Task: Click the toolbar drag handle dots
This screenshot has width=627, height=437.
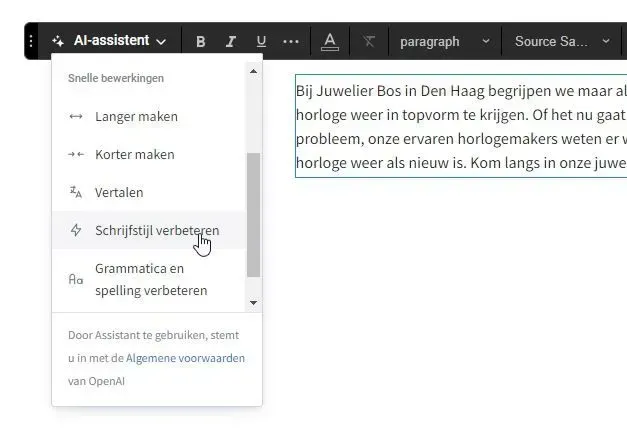Action: pyautogui.click(x=31, y=41)
